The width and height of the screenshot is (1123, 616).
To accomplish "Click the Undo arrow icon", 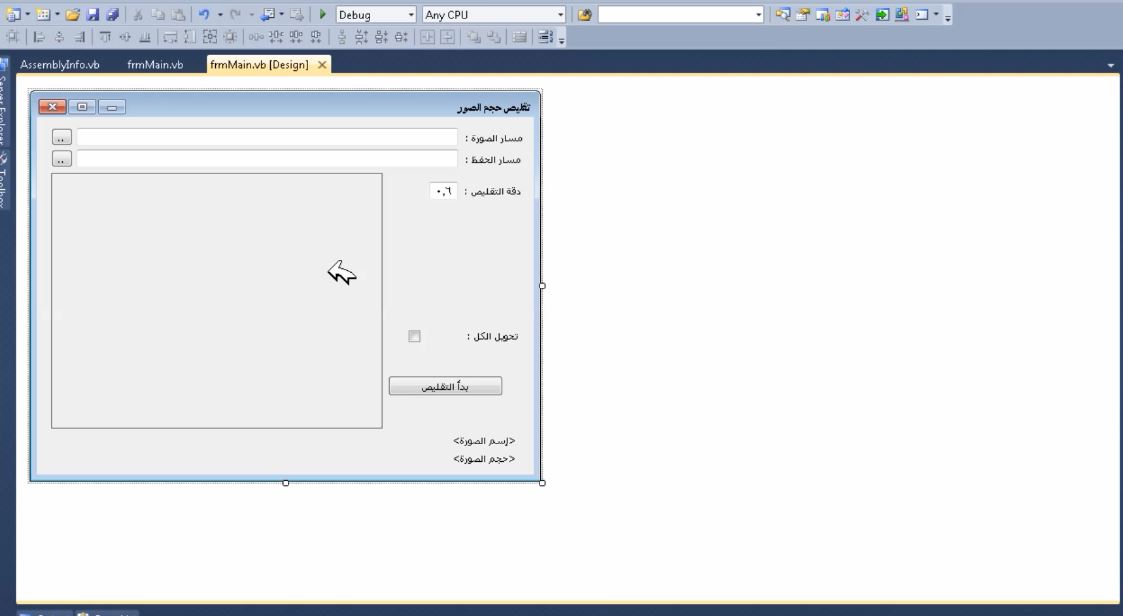I will coord(204,15).
